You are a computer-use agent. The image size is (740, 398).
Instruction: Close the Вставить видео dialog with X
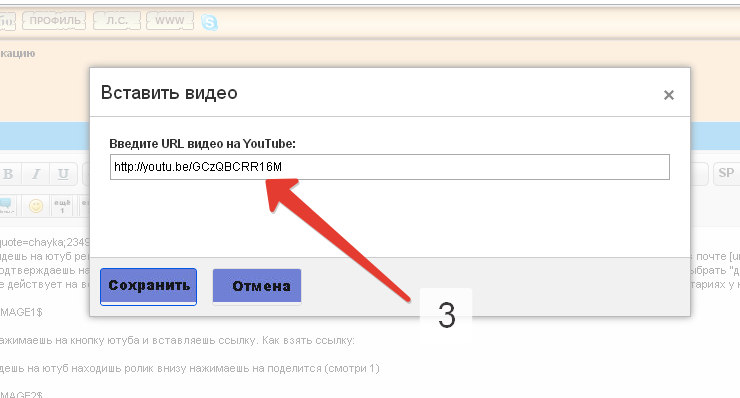point(668,95)
